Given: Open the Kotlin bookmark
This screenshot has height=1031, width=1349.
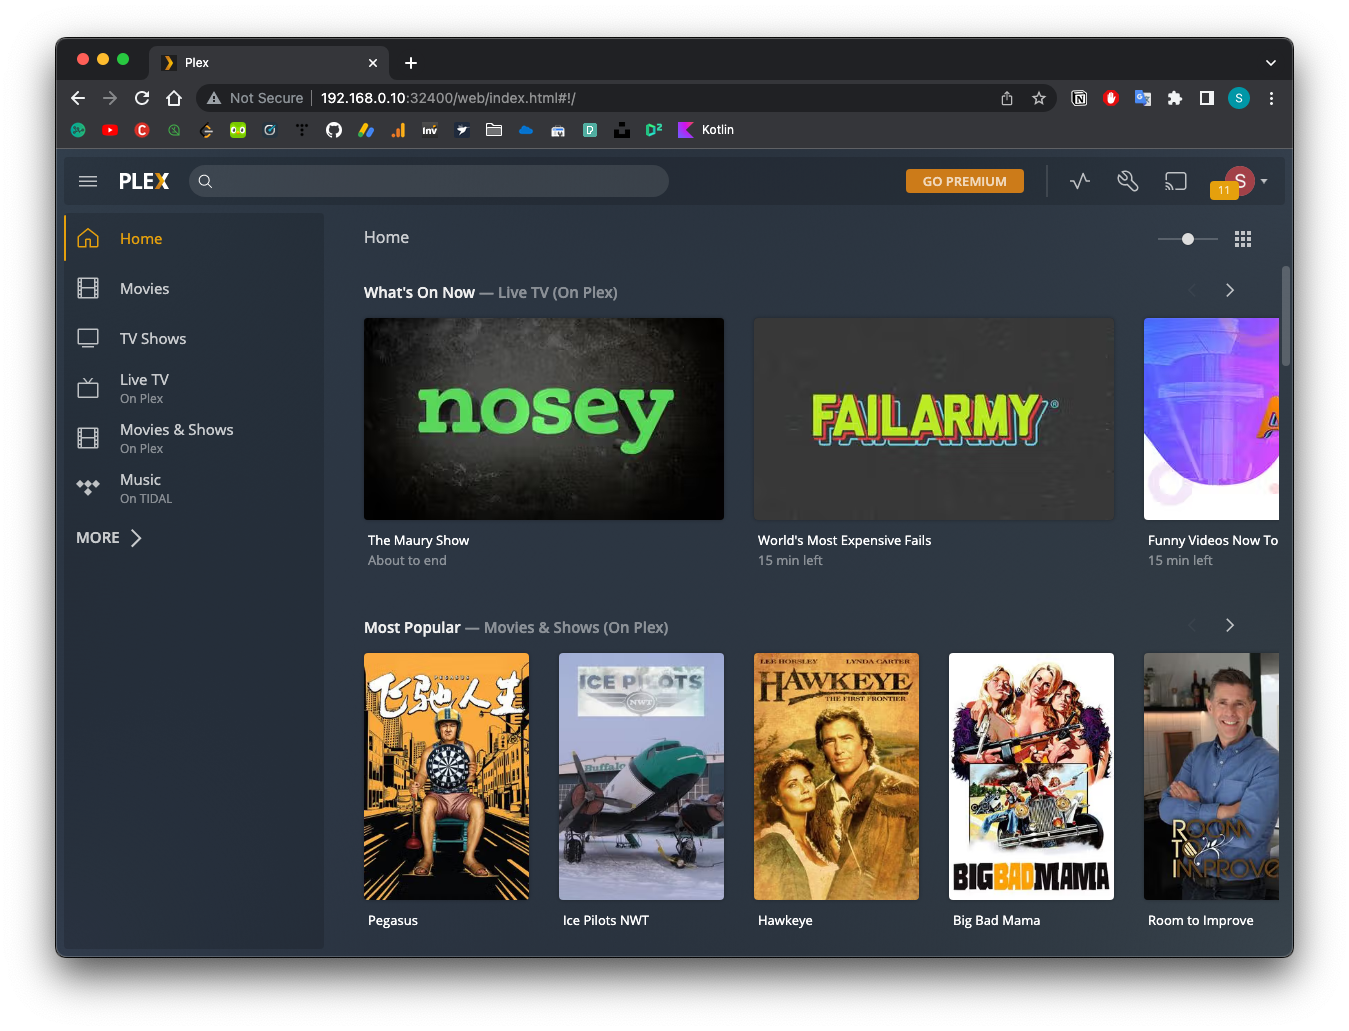Looking at the screenshot, I should 706,130.
